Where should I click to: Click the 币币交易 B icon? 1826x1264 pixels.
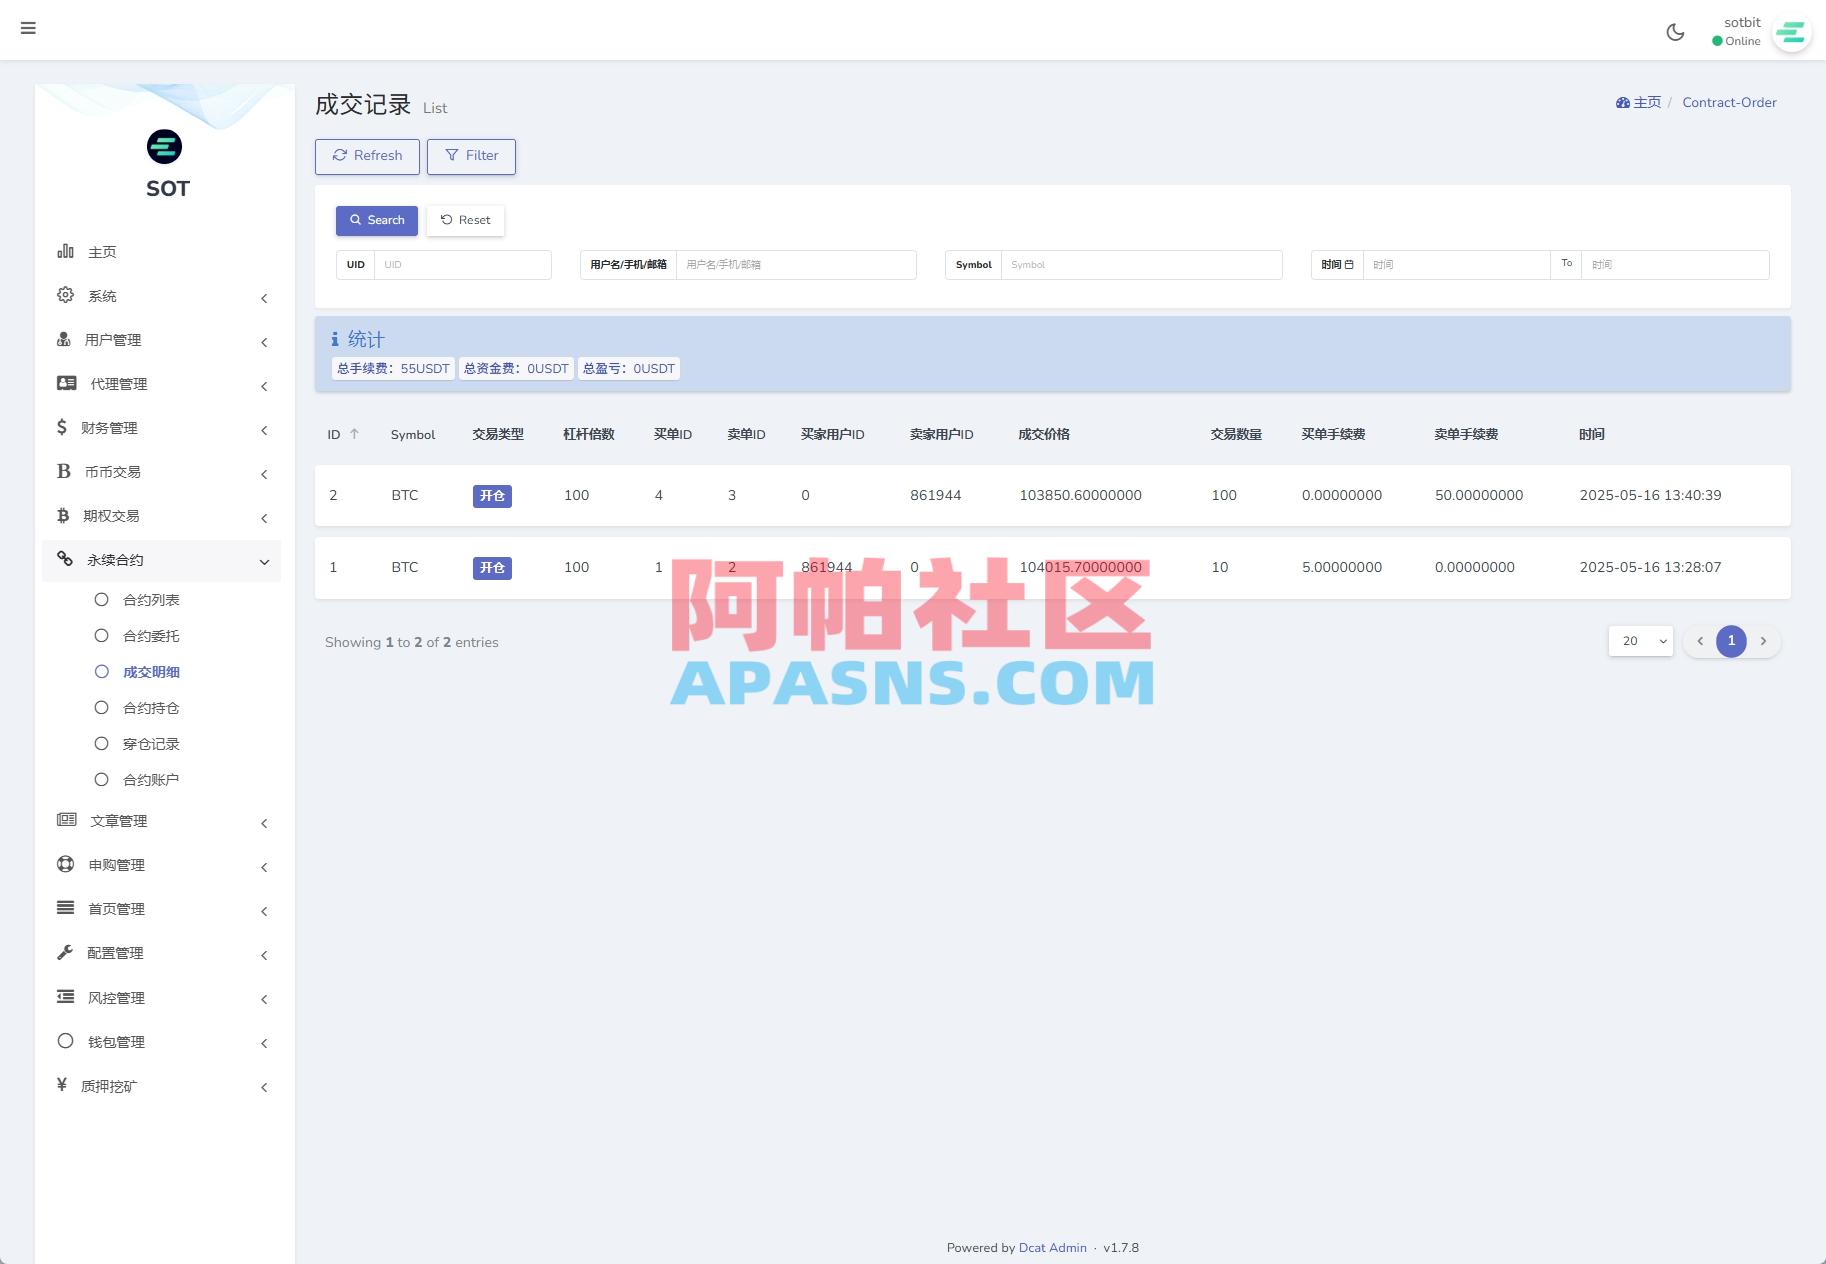[x=64, y=471]
